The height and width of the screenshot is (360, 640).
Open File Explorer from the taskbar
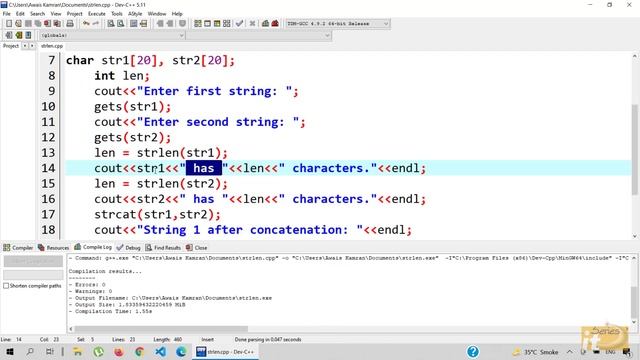point(78,351)
